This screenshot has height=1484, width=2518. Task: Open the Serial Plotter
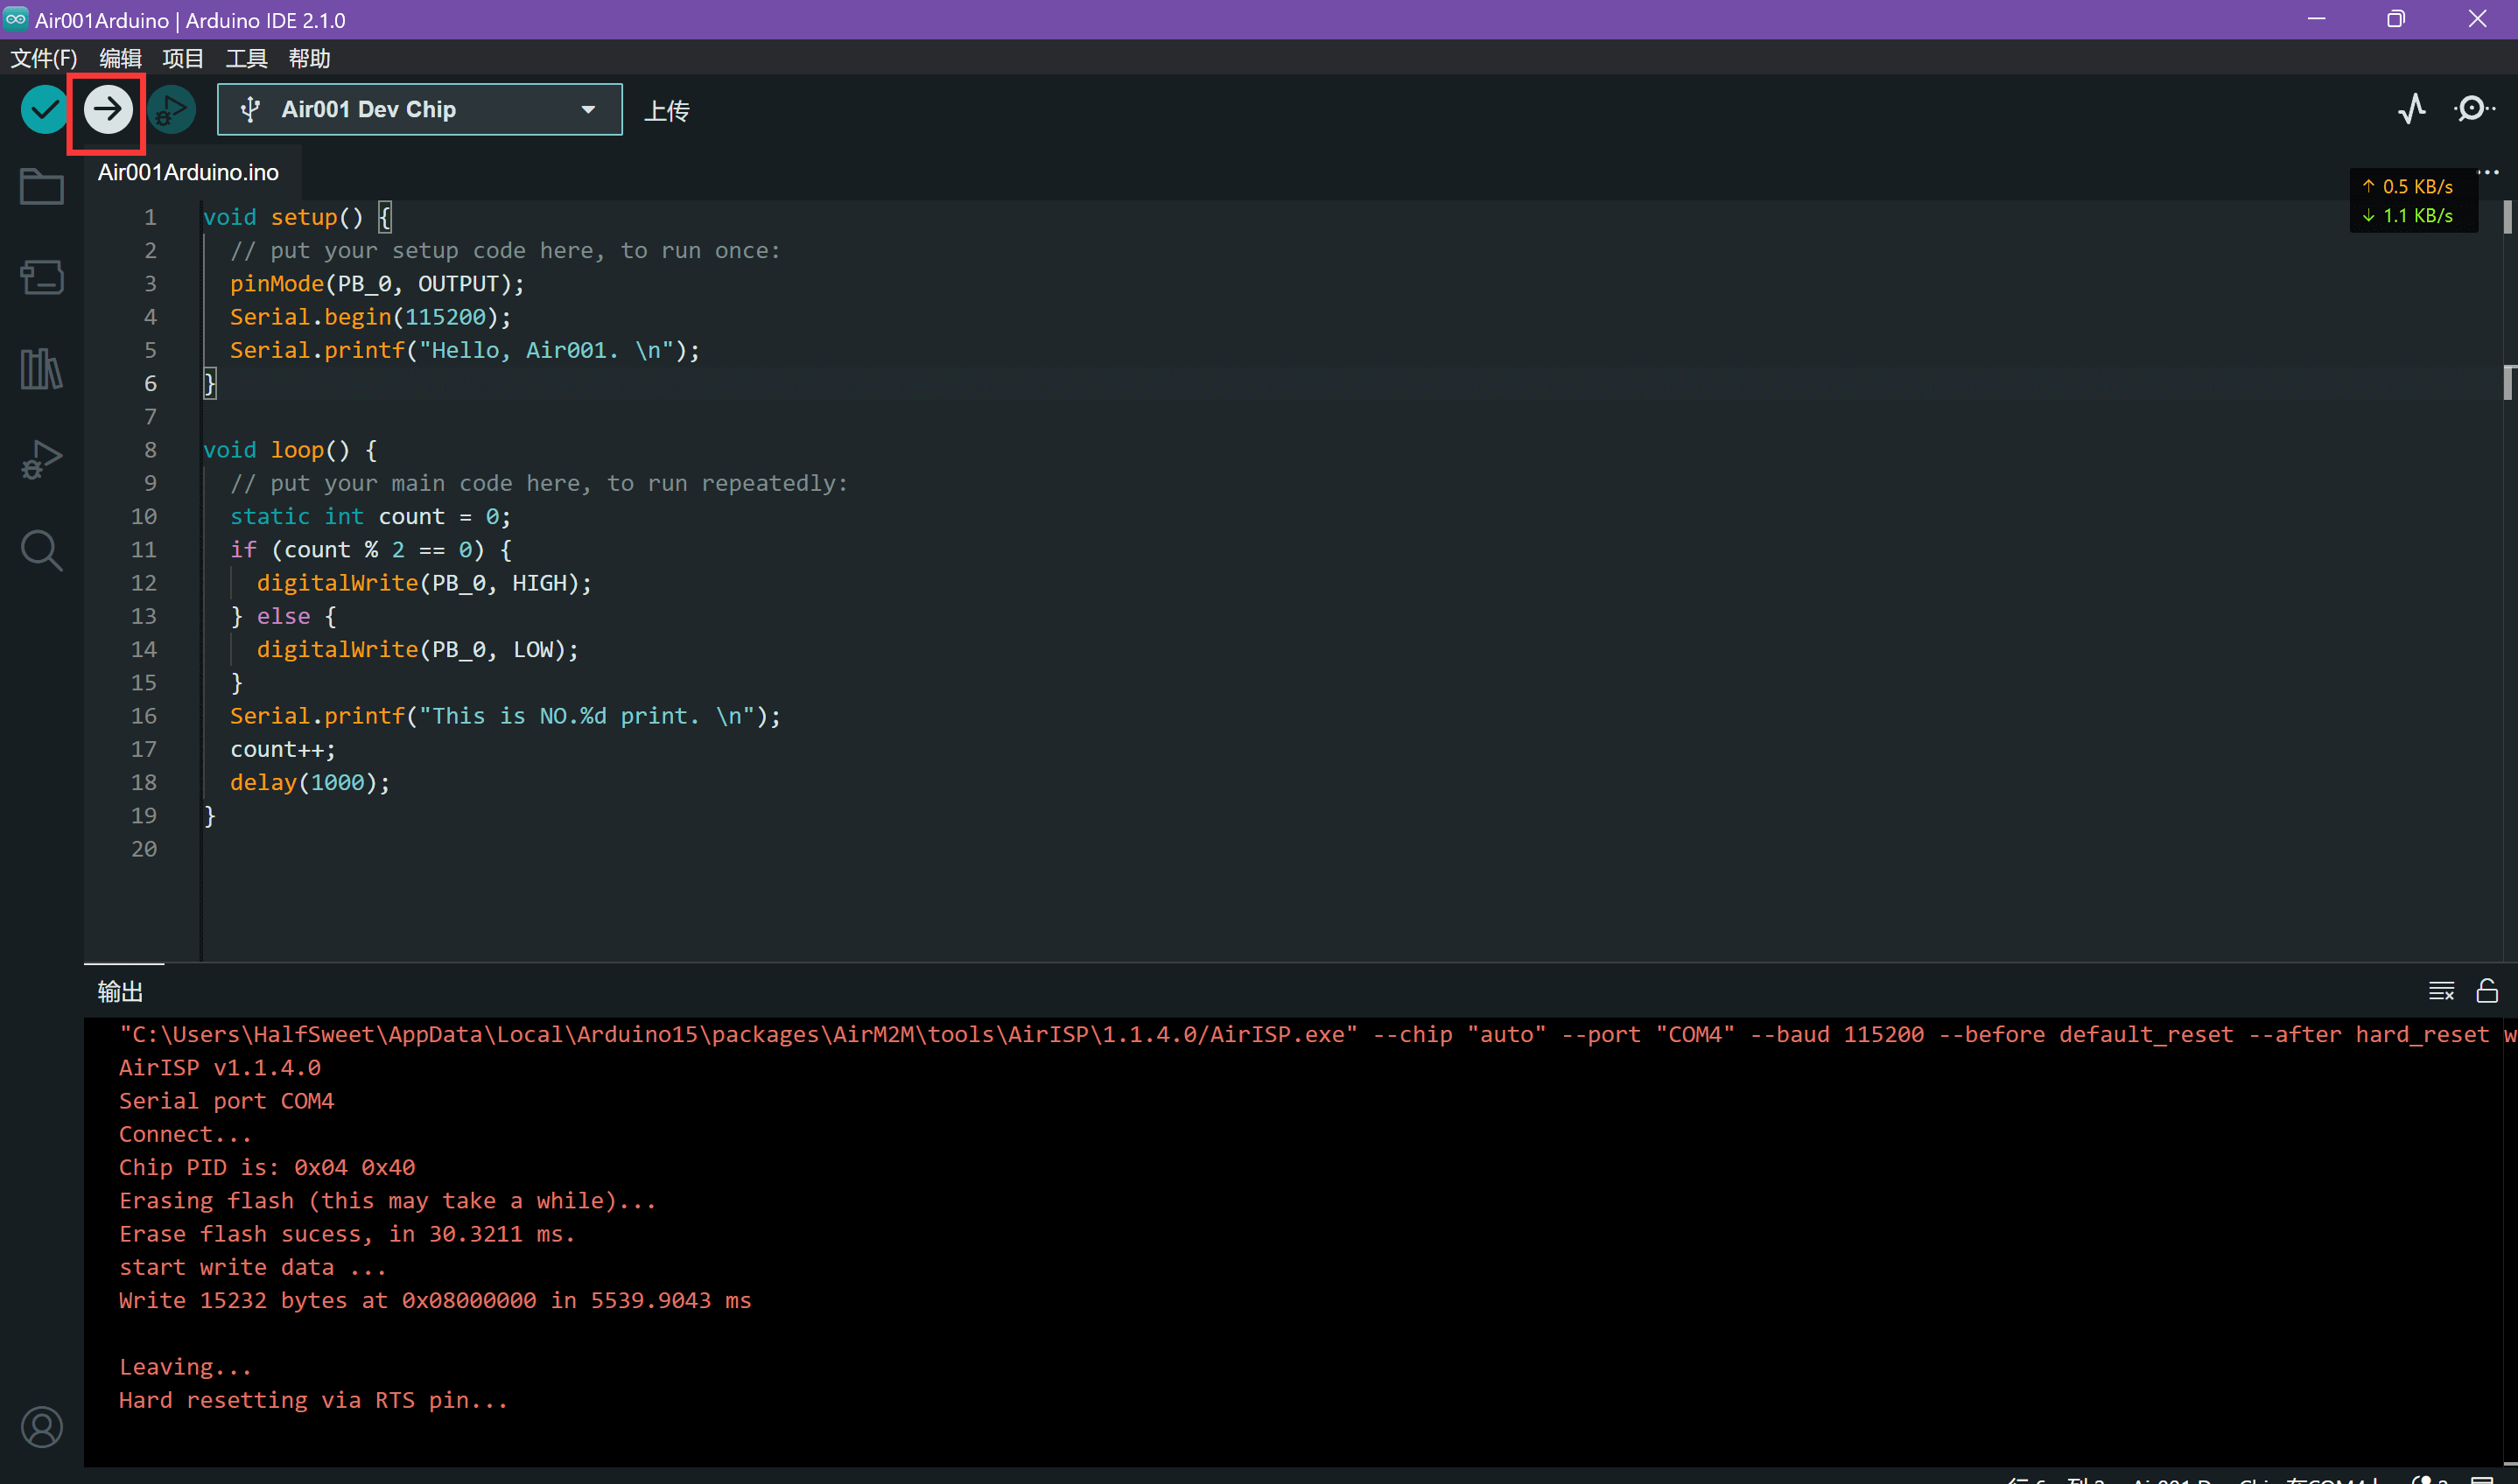point(2411,108)
